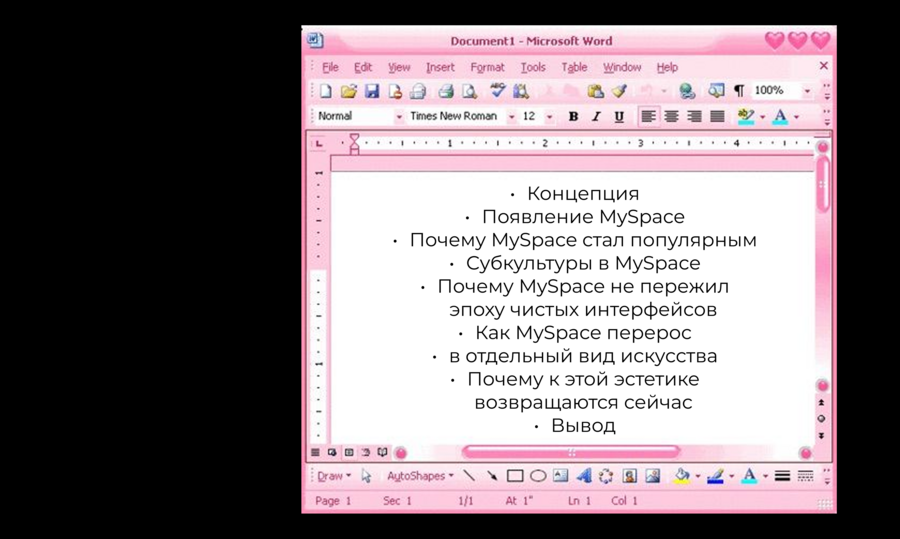Apply the Highlight marker color
900x539 pixels.
(746, 117)
